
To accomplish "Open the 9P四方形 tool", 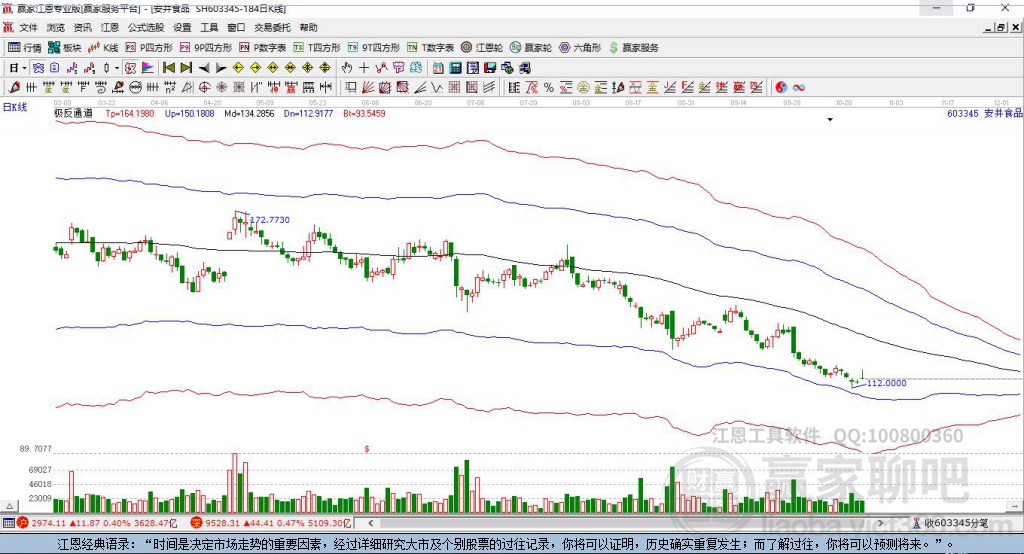I will pos(206,48).
